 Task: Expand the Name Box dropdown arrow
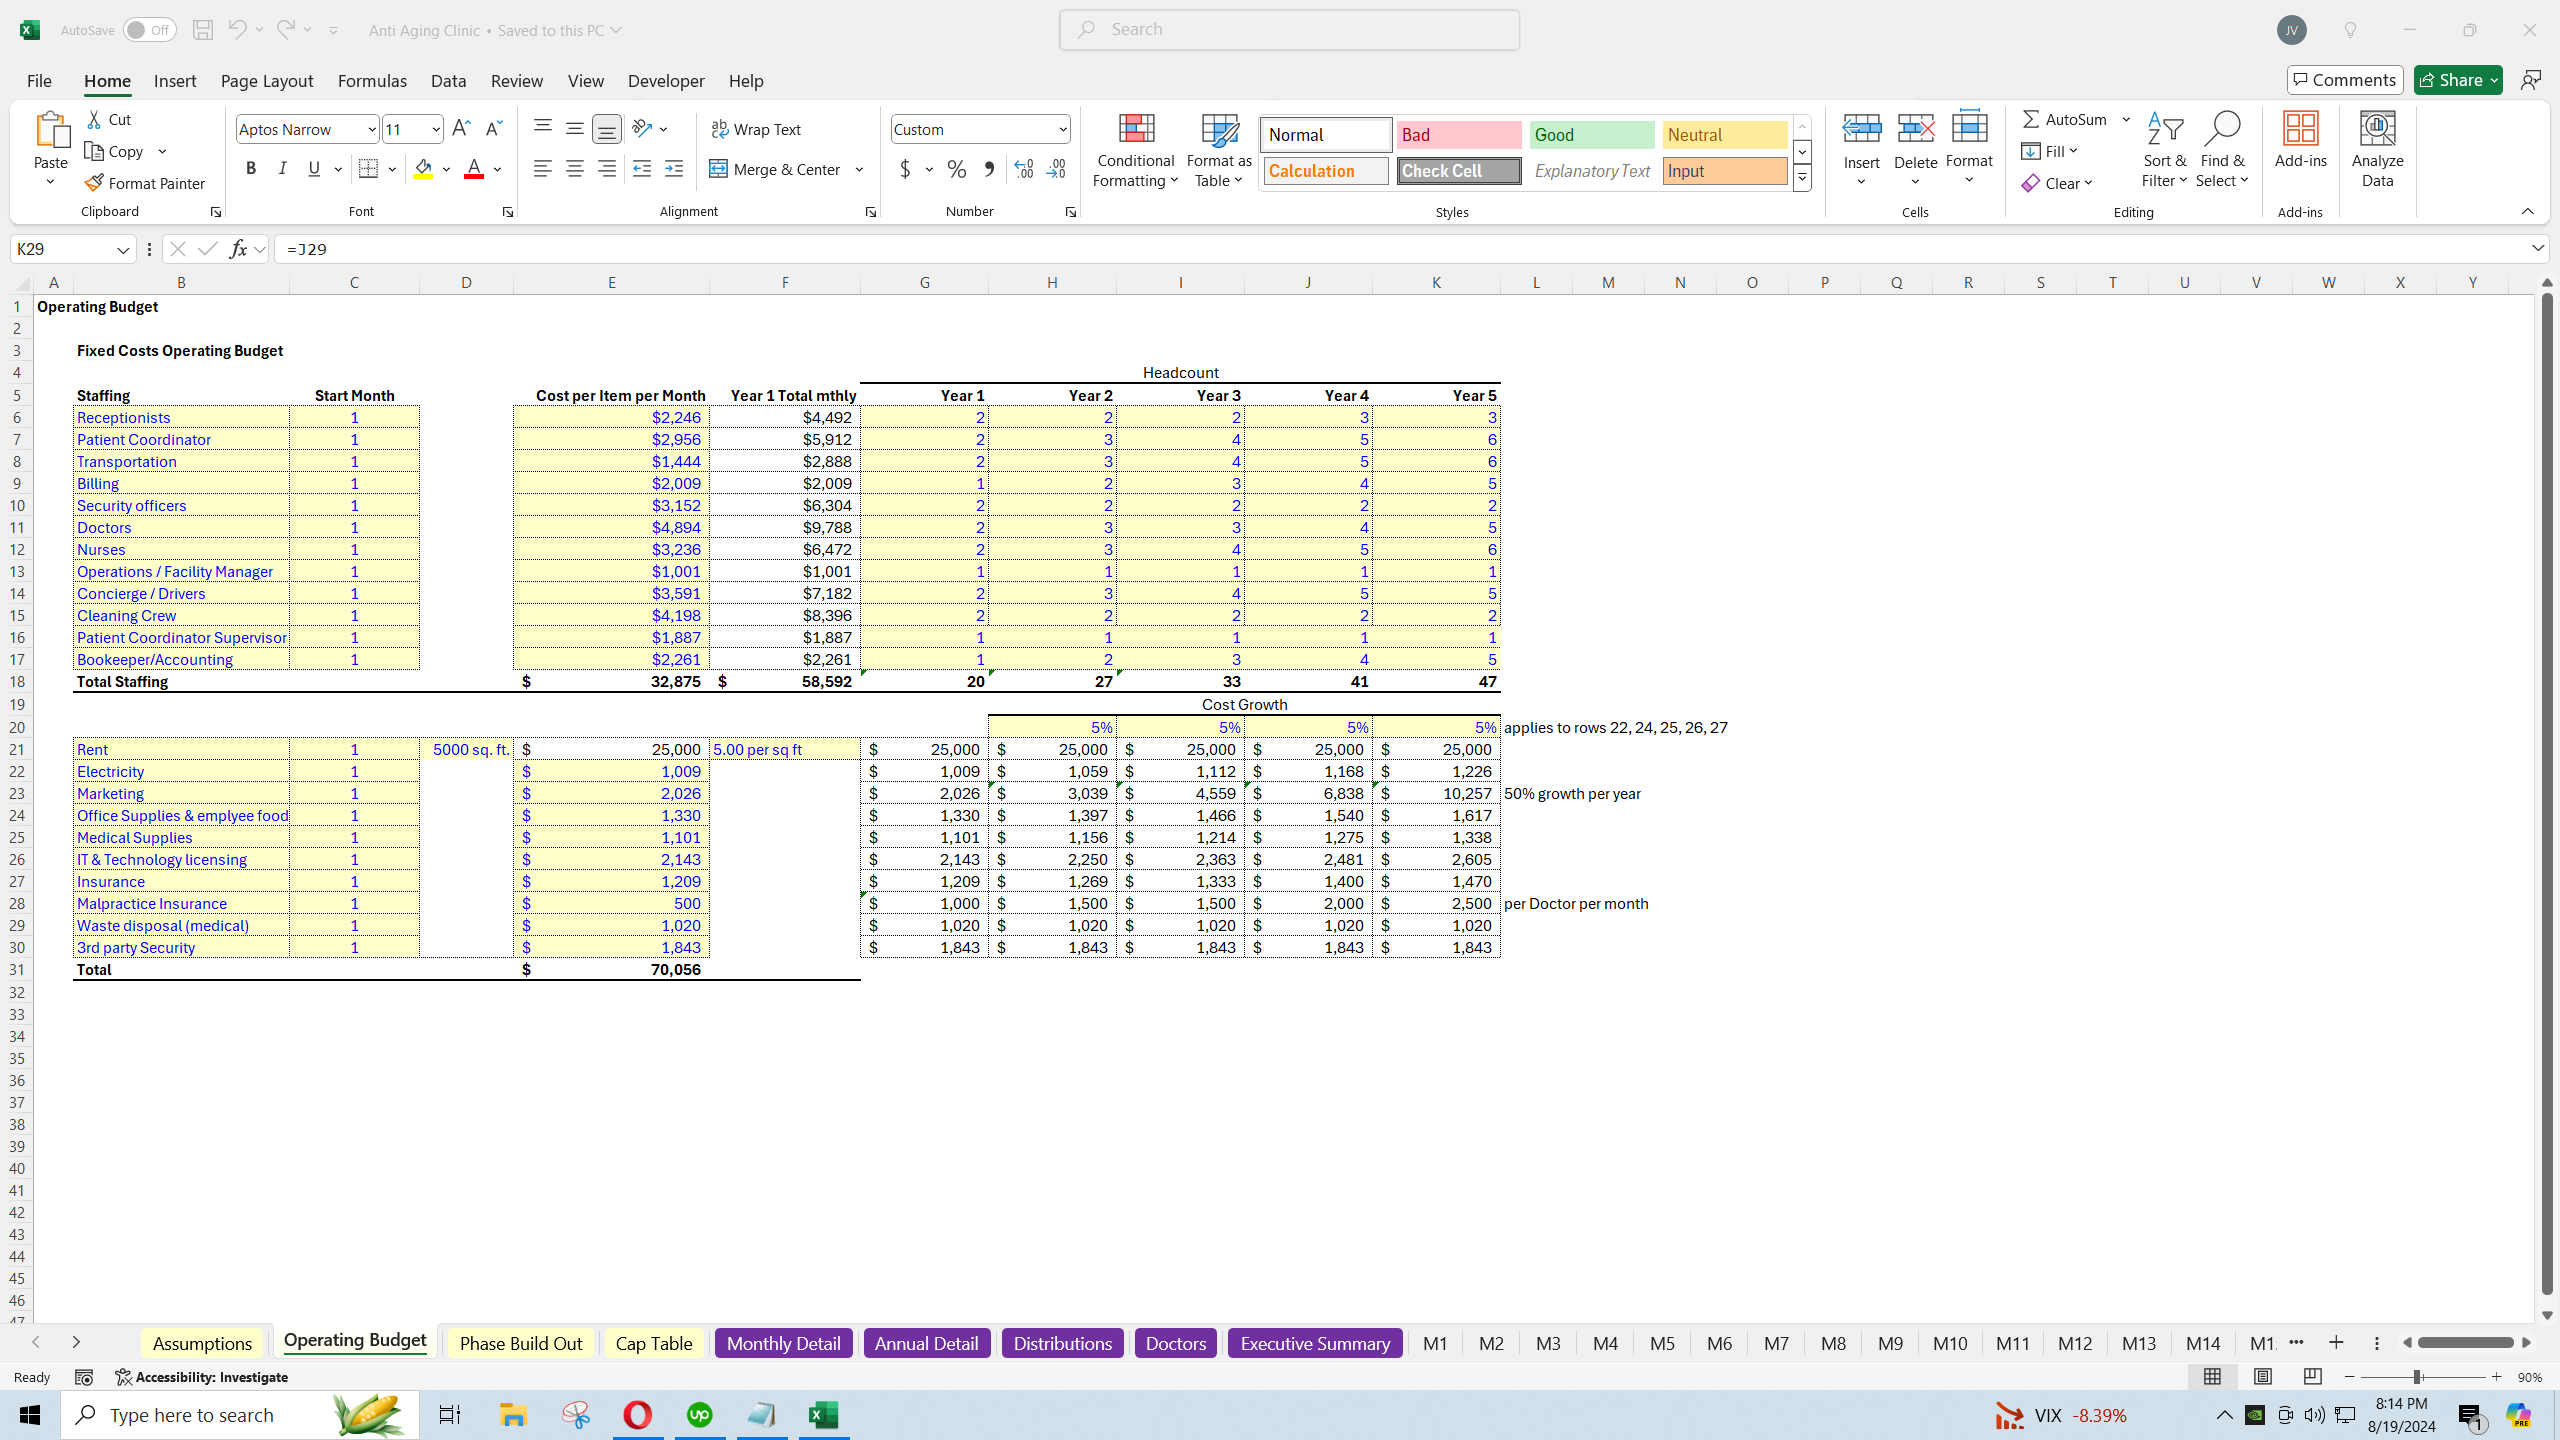click(x=123, y=249)
